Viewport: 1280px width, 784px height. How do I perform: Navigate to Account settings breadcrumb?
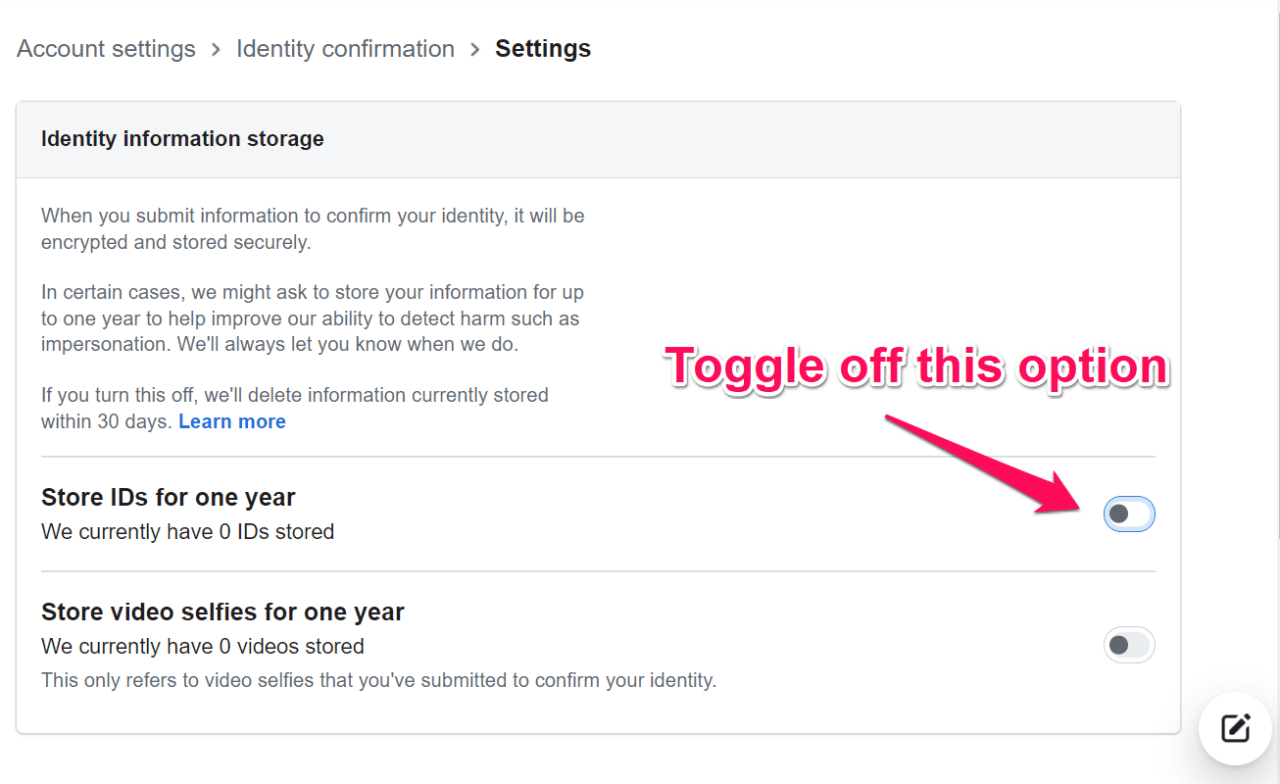105,48
